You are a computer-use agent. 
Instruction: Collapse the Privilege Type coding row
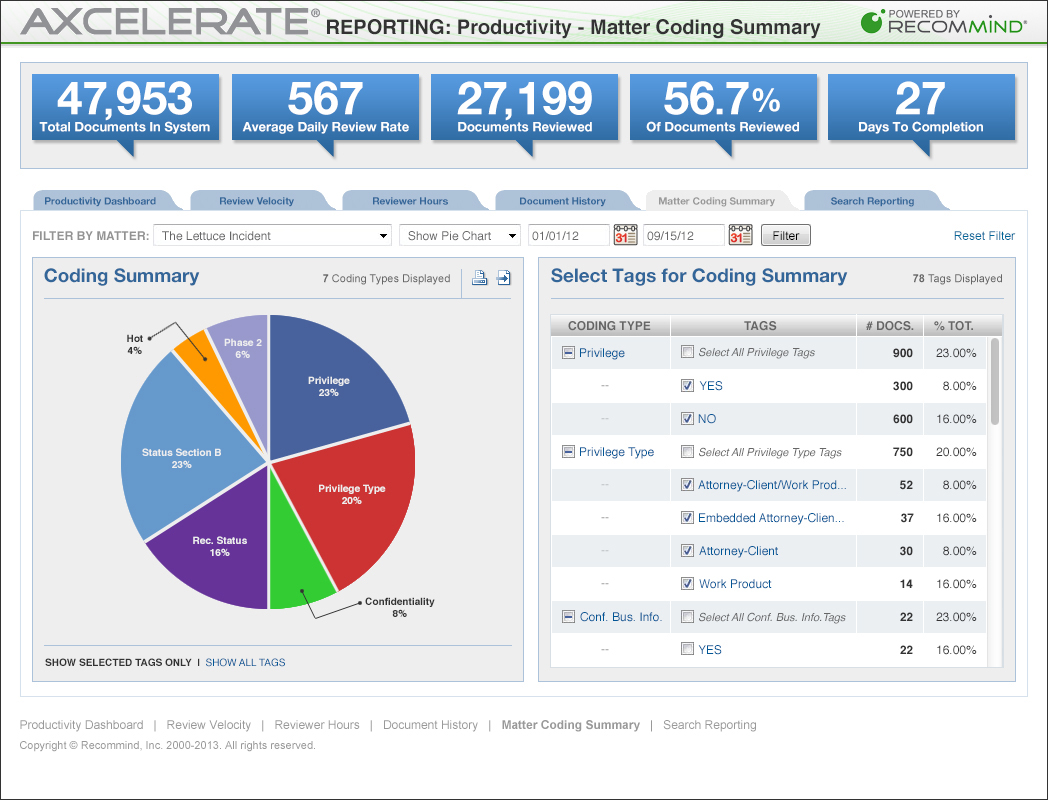[568, 452]
